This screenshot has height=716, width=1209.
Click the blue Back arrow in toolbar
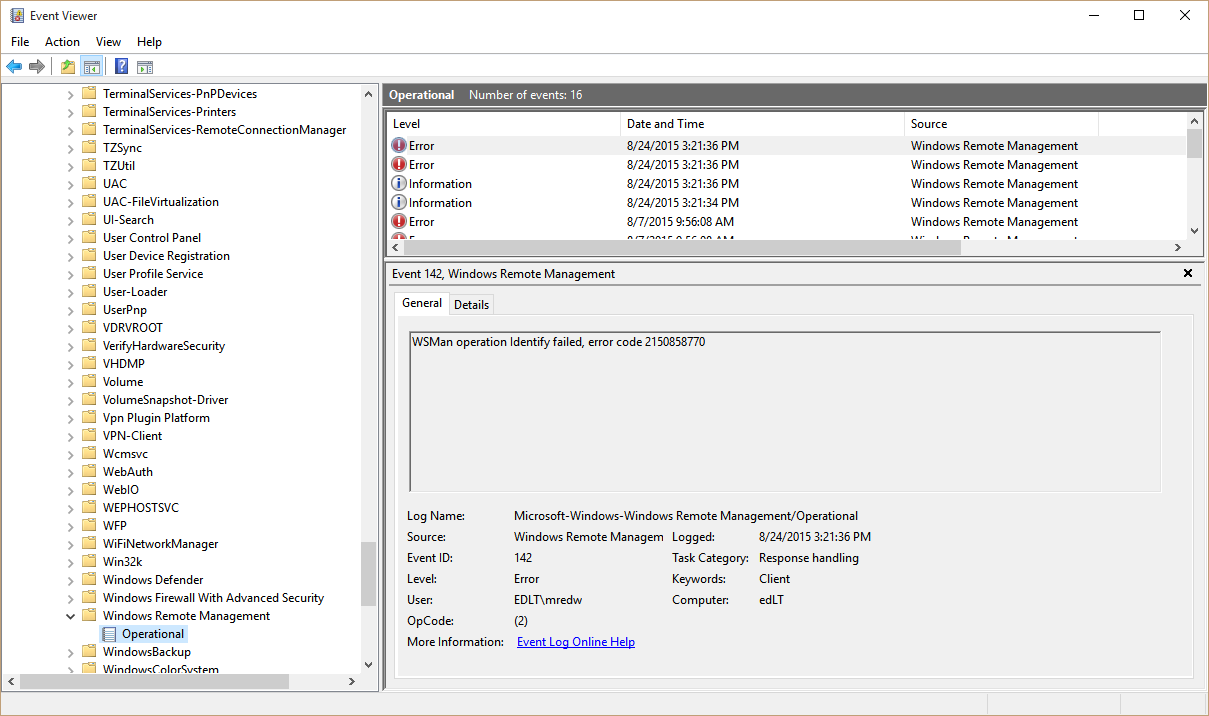[x=14, y=67]
